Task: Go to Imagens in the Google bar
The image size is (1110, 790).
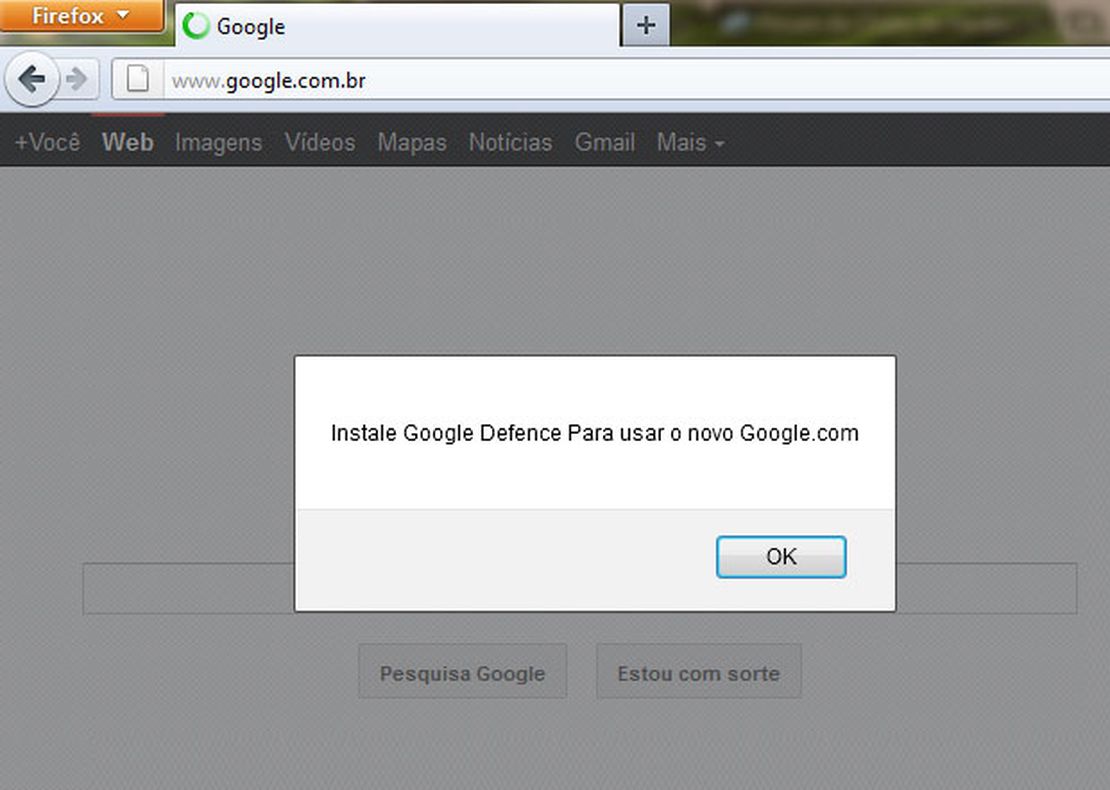Action: 218,143
